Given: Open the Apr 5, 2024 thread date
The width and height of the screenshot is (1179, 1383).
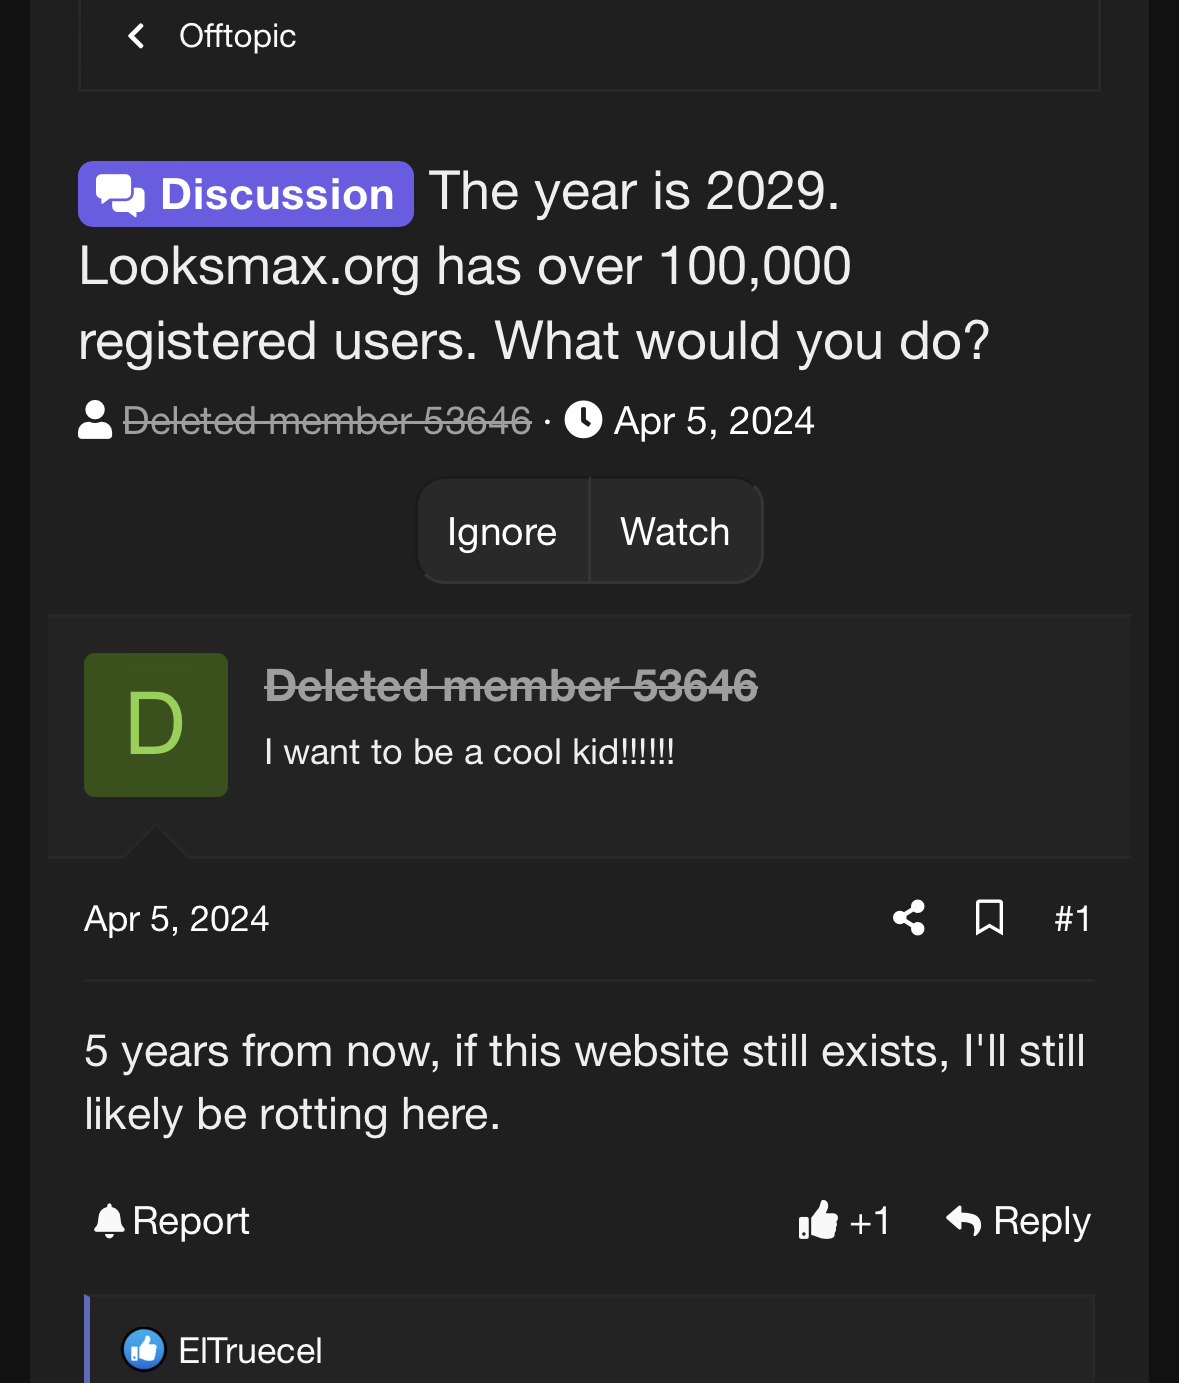Looking at the screenshot, I should (713, 421).
